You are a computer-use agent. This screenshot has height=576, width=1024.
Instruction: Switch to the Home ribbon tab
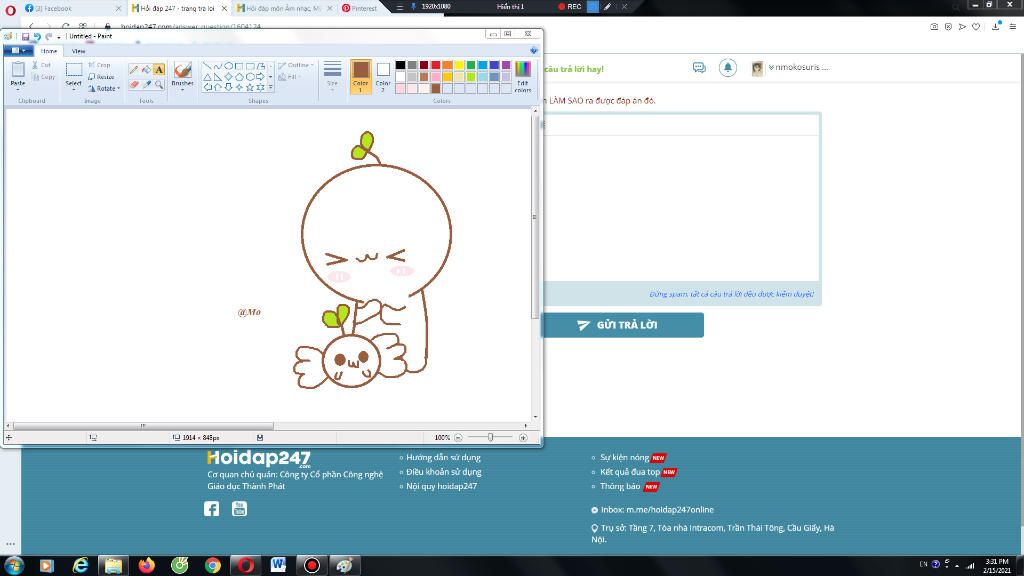(x=49, y=51)
